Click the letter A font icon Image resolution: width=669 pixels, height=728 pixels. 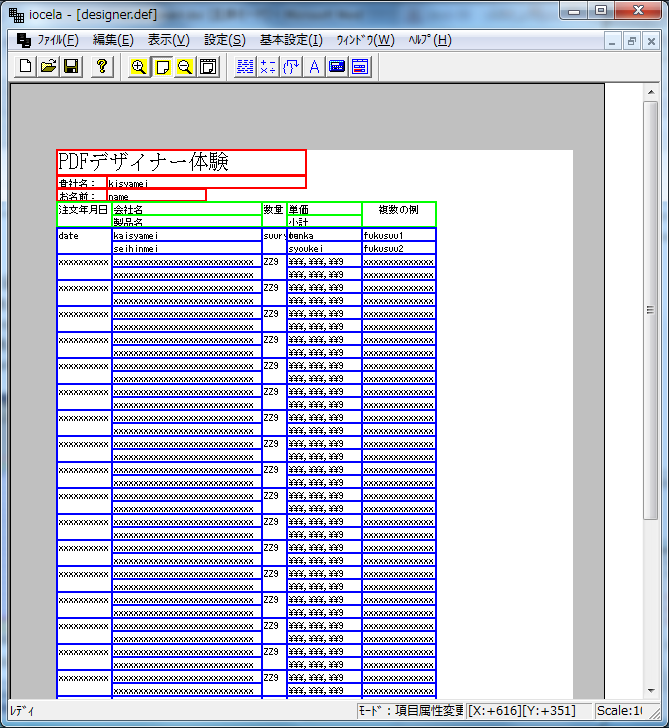[314, 67]
